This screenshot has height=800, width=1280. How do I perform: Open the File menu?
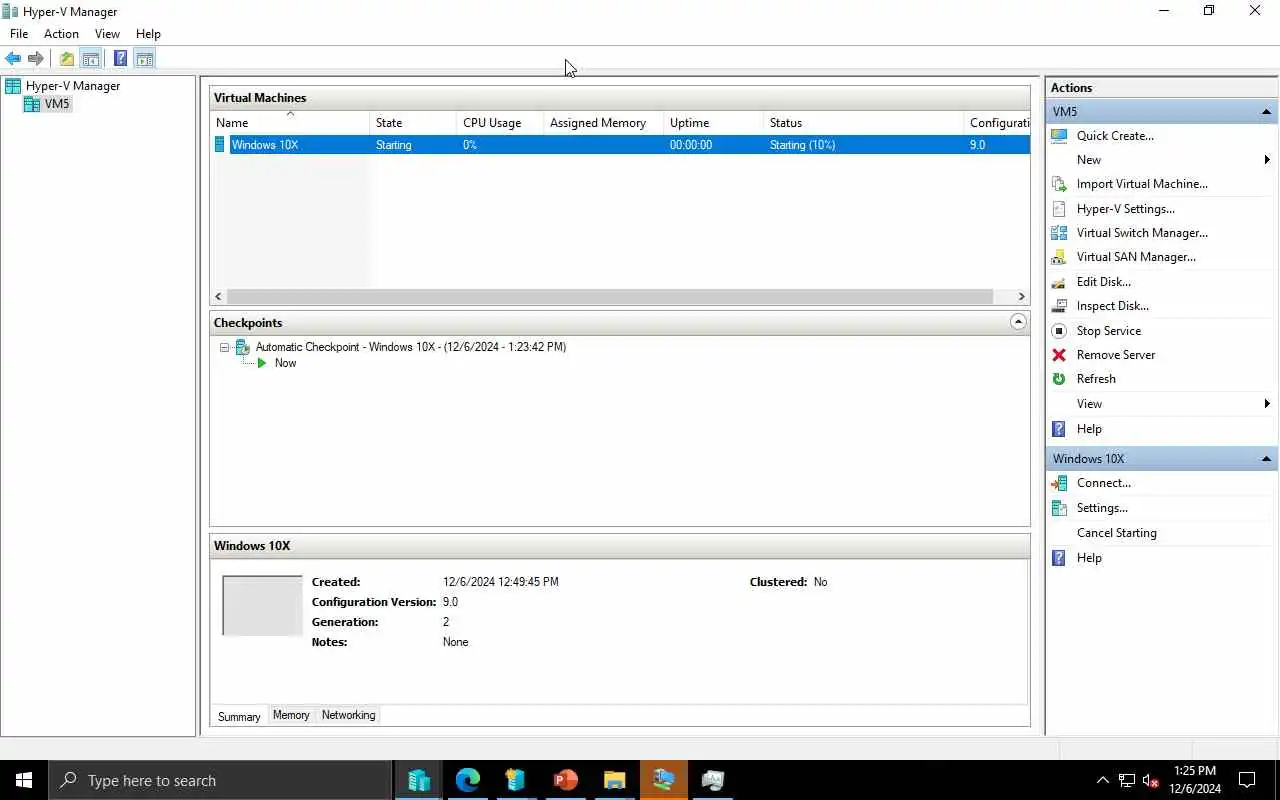click(19, 34)
